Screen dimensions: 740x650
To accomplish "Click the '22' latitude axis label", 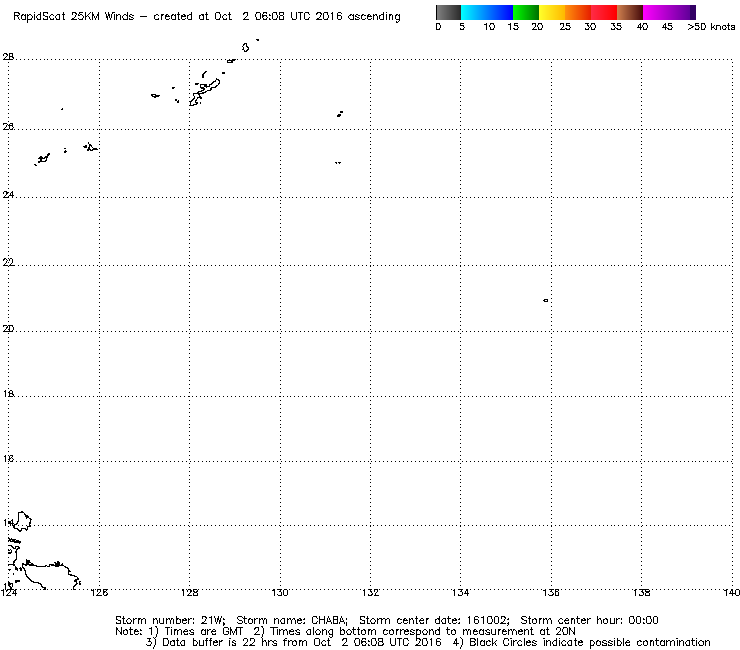I will [x=8, y=262].
